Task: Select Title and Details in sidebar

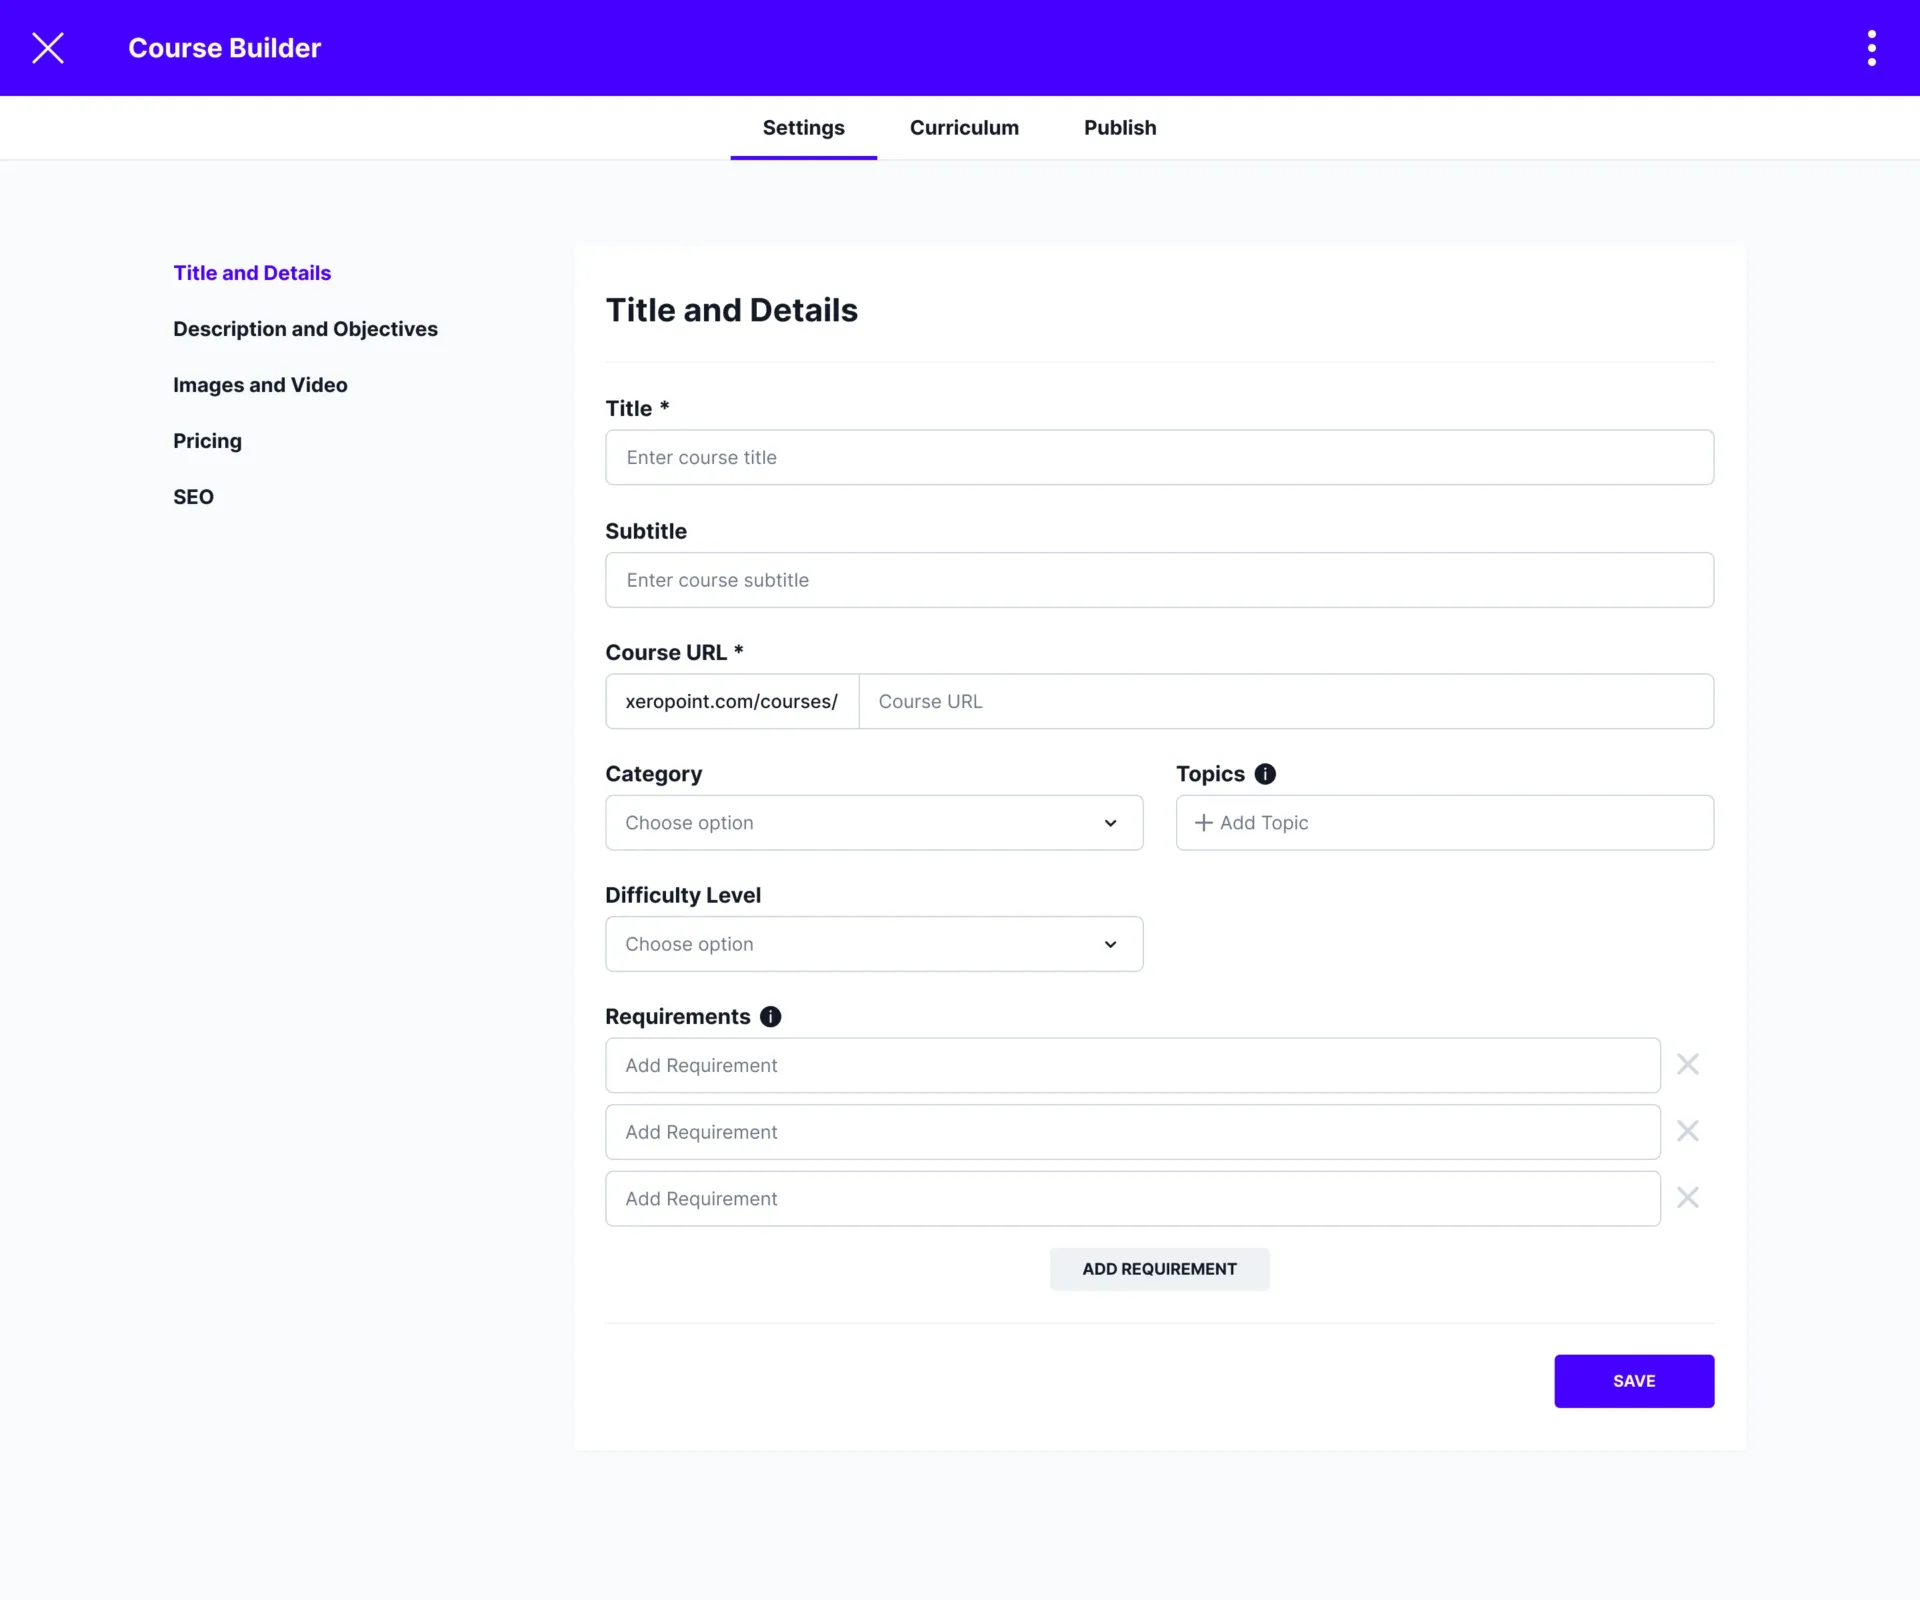Action: point(252,273)
